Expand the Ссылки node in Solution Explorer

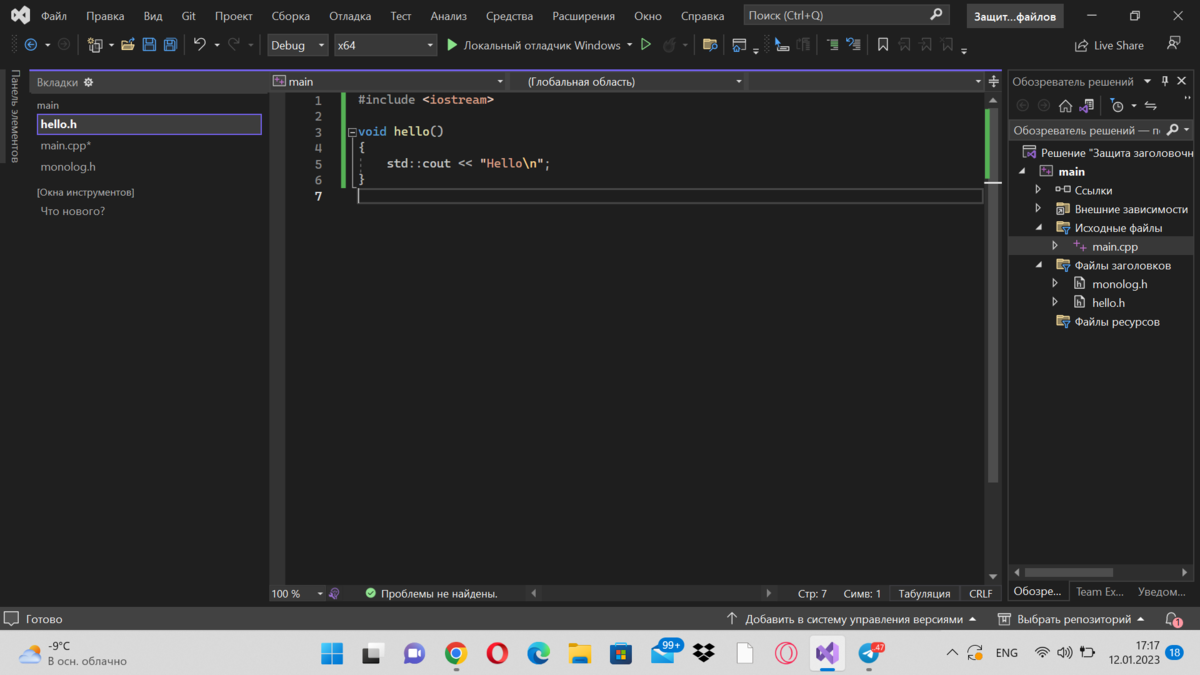coord(1038,190)
